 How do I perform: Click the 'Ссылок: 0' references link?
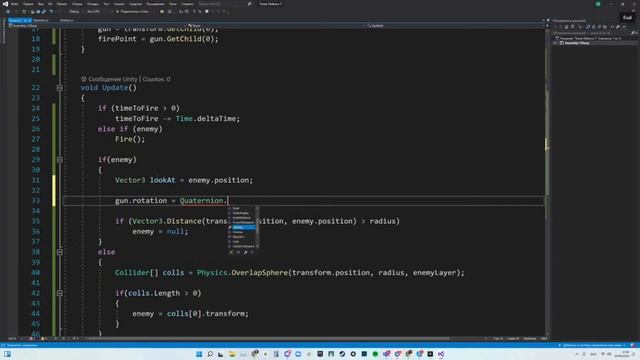coord(156,79)
